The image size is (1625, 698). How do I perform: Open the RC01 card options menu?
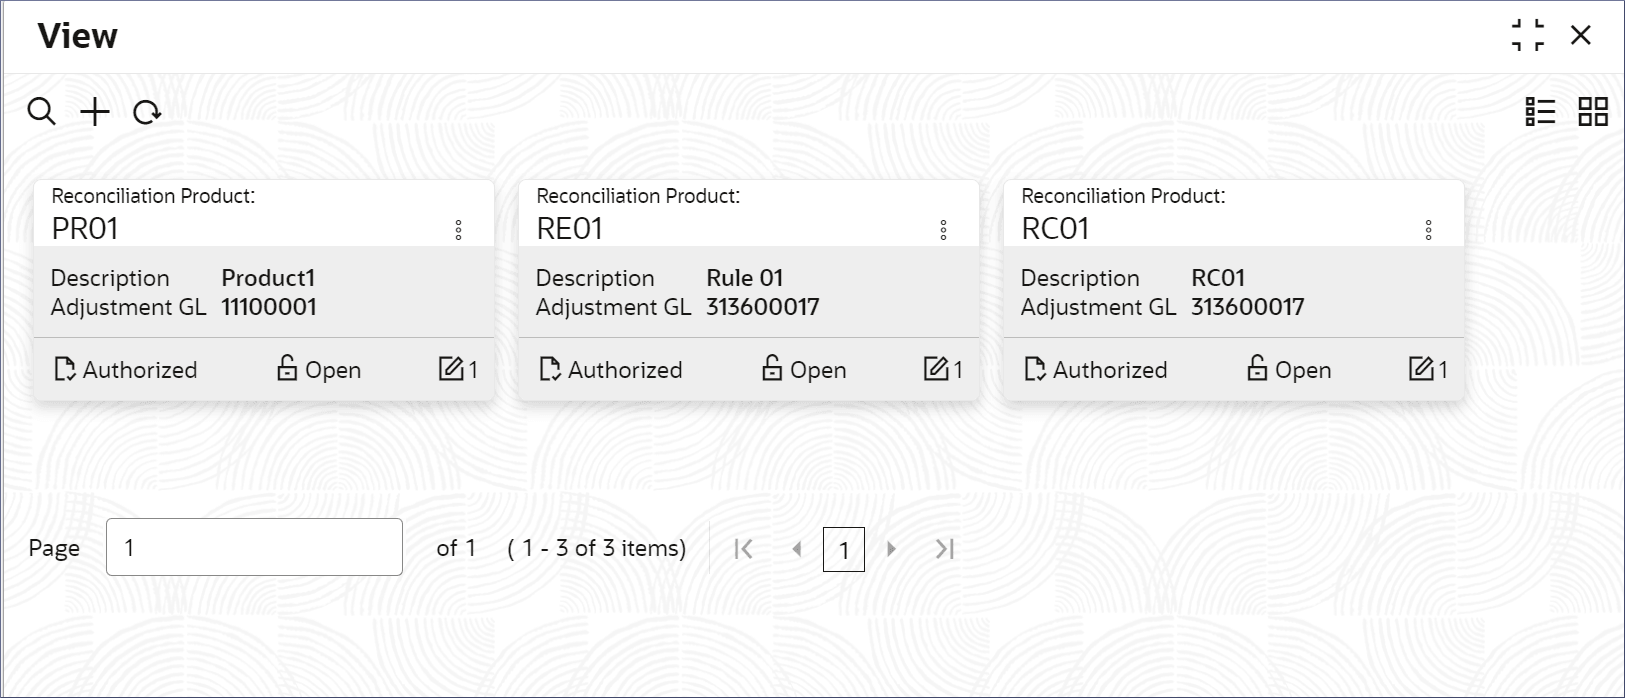1428,230
